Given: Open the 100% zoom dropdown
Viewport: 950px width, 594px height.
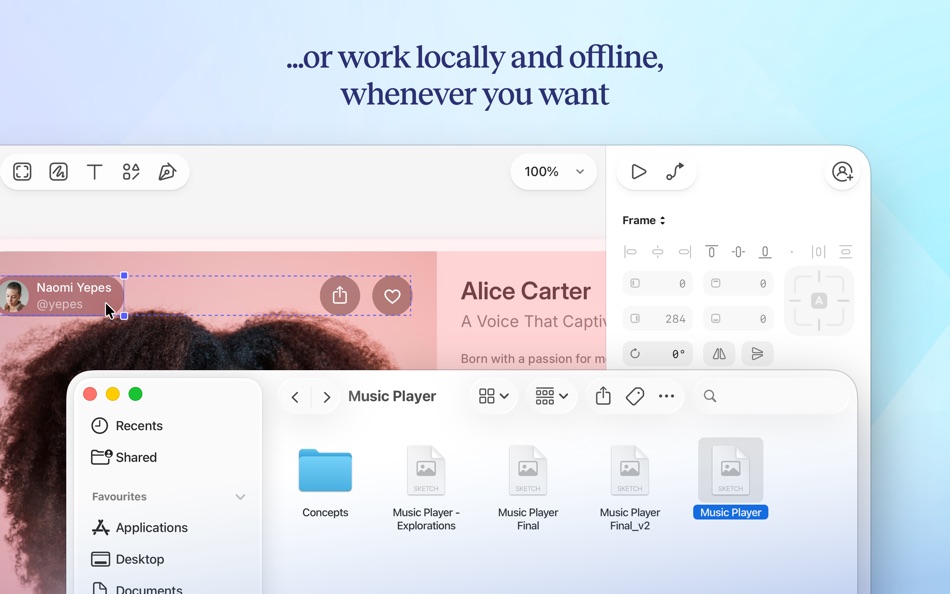Looking at the screenshot, I should 553,171.
